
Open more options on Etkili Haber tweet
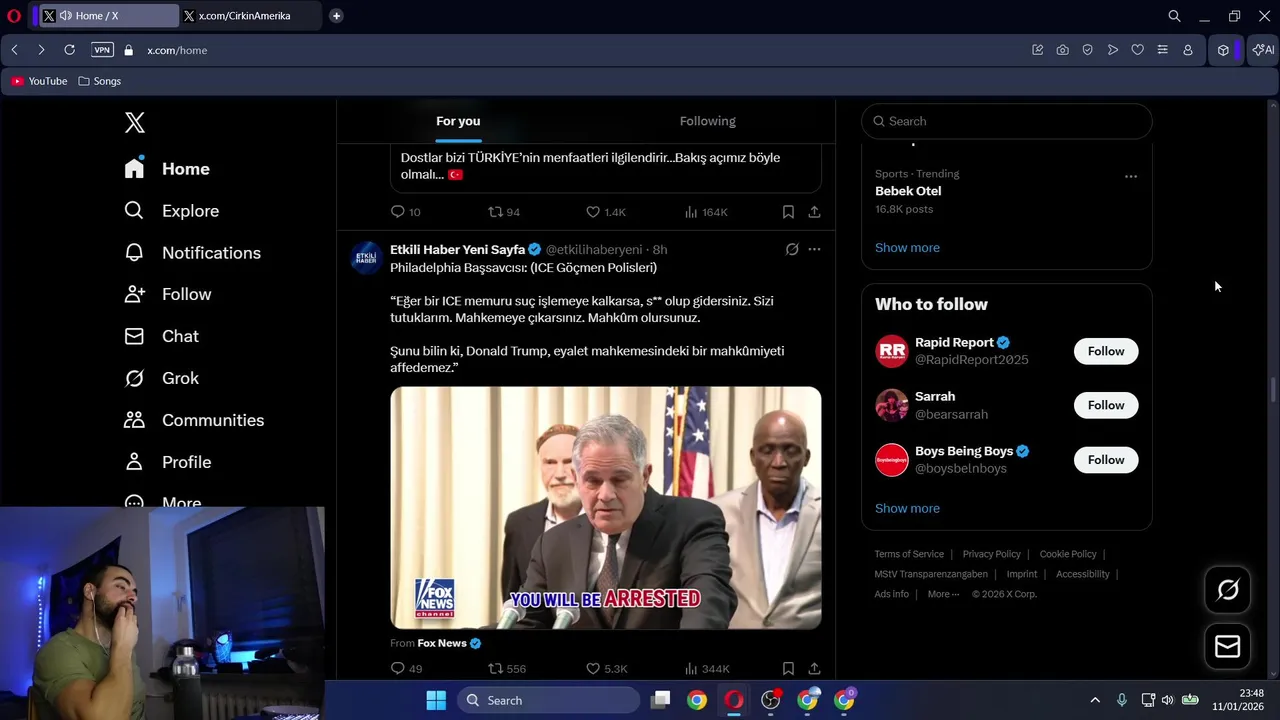[814, 249]
